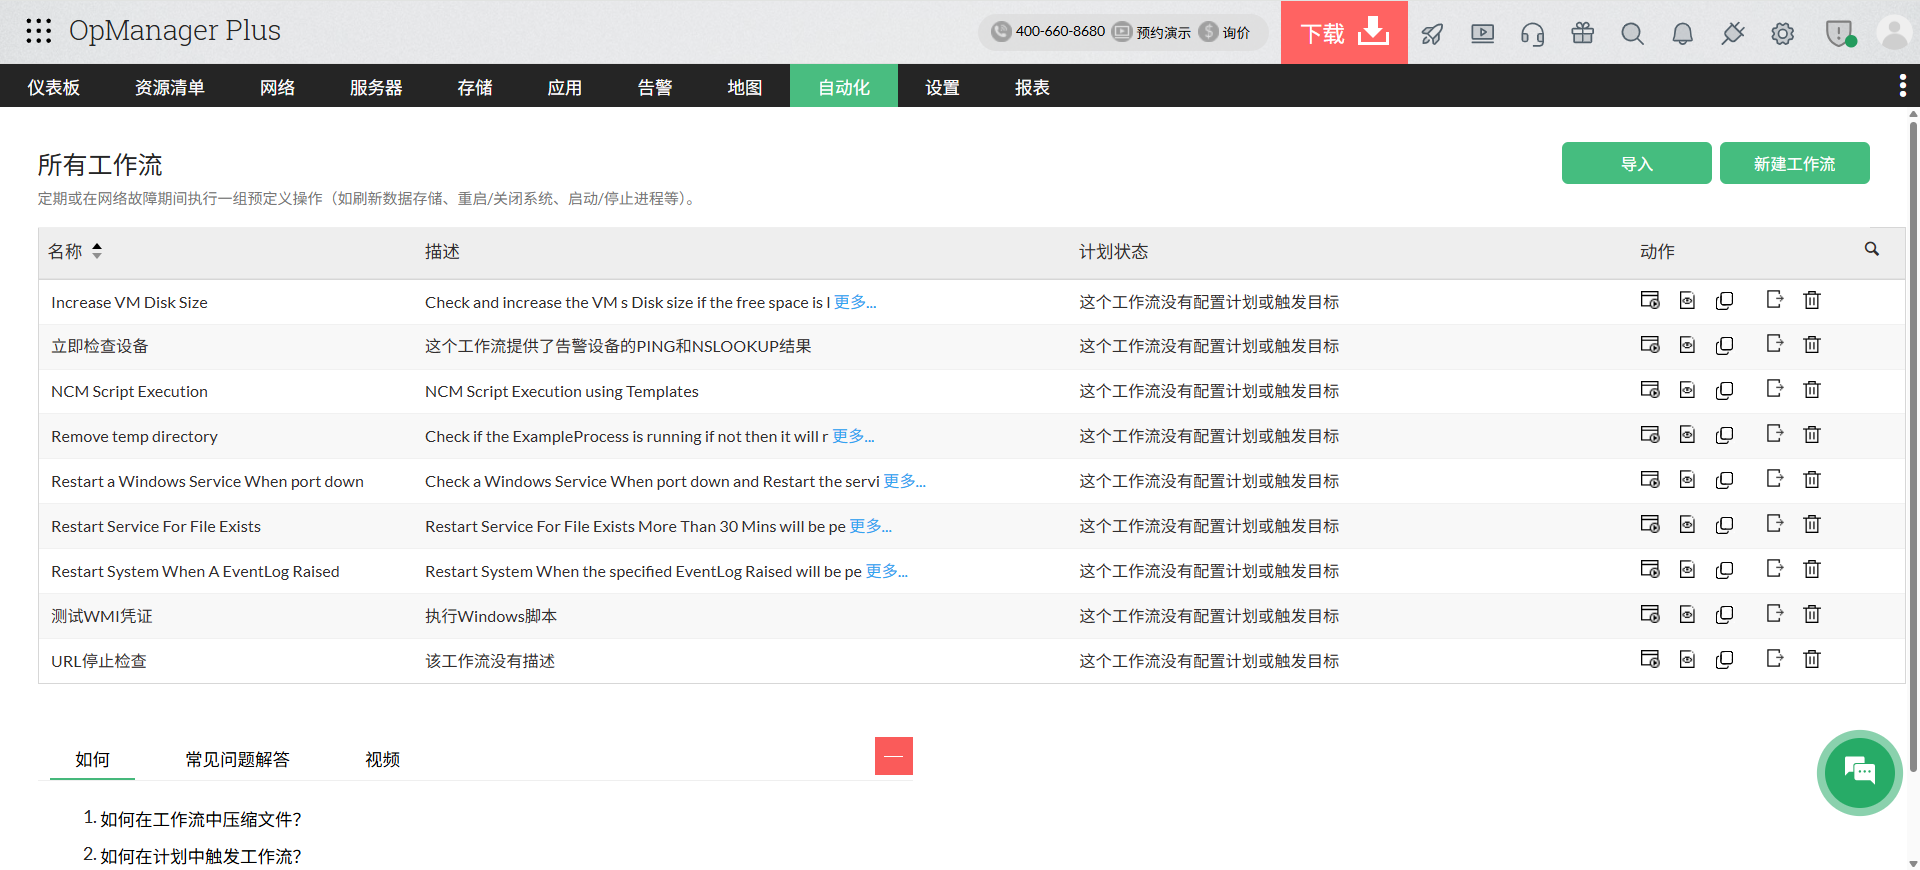Delete Restart System When A EventLog workflow
Viewport: 1920px width, 870px height.
click(1812, 569)
